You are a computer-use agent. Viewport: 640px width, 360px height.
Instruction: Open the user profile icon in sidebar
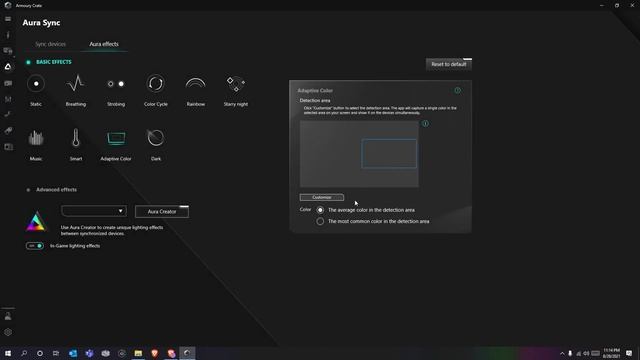[8, 316]
